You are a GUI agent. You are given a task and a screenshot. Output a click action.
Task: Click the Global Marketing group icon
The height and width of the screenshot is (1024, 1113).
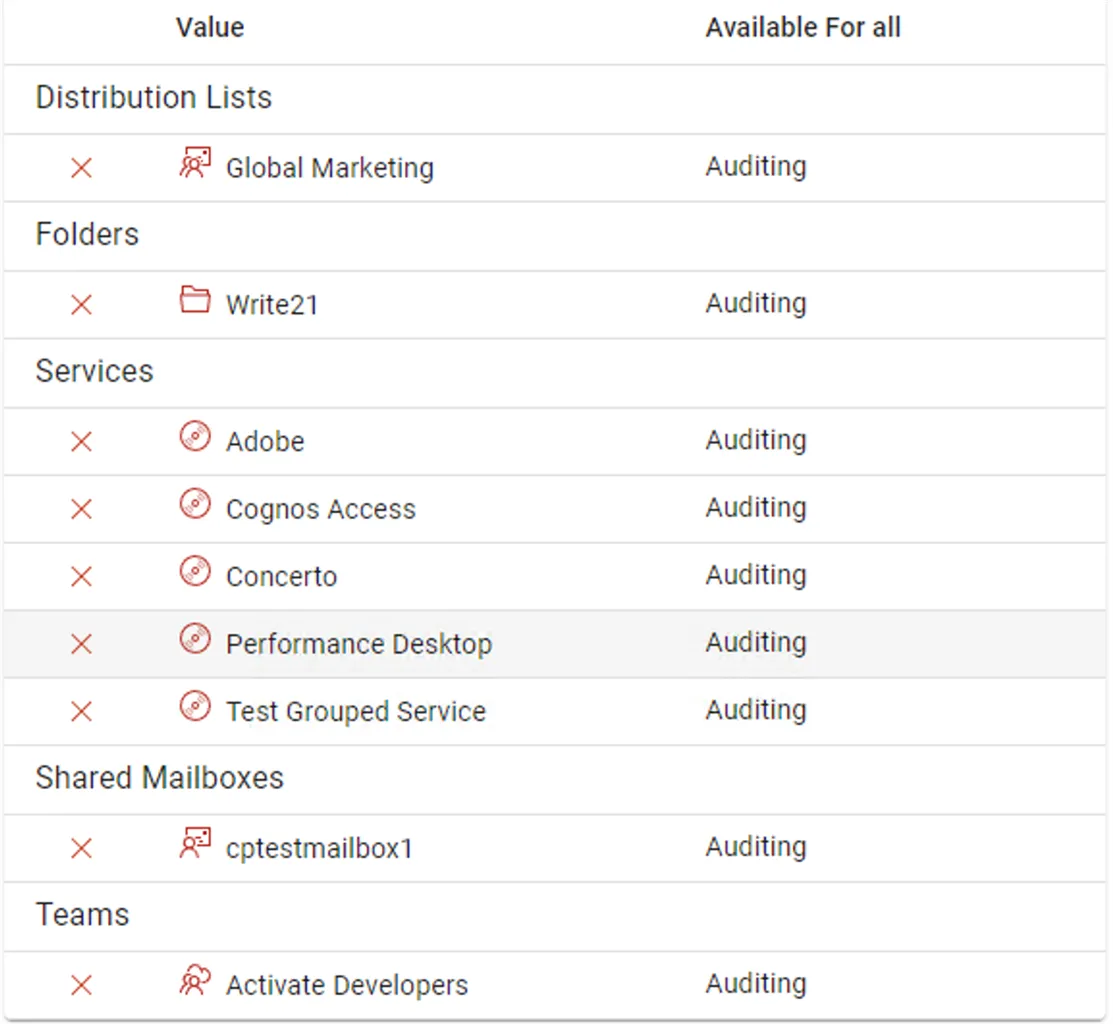coord(195,163)
